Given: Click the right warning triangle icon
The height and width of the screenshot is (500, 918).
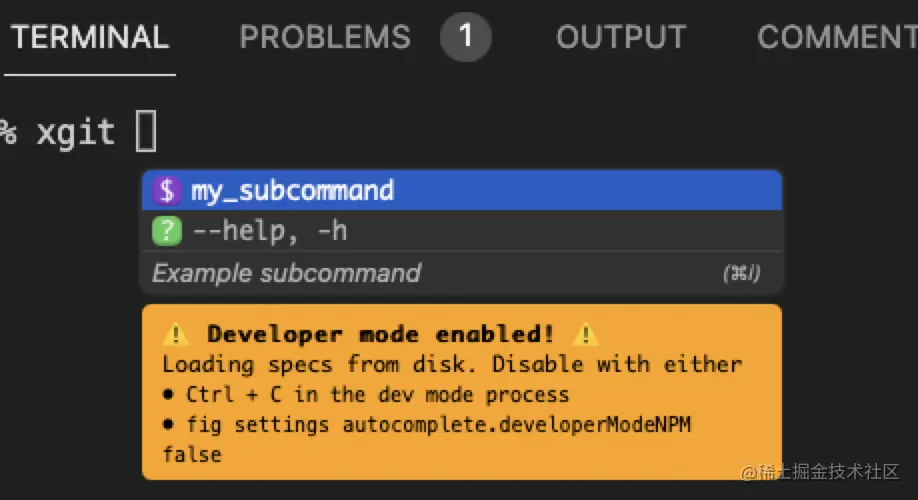Looking at the screenshot, I should point(585,334).
